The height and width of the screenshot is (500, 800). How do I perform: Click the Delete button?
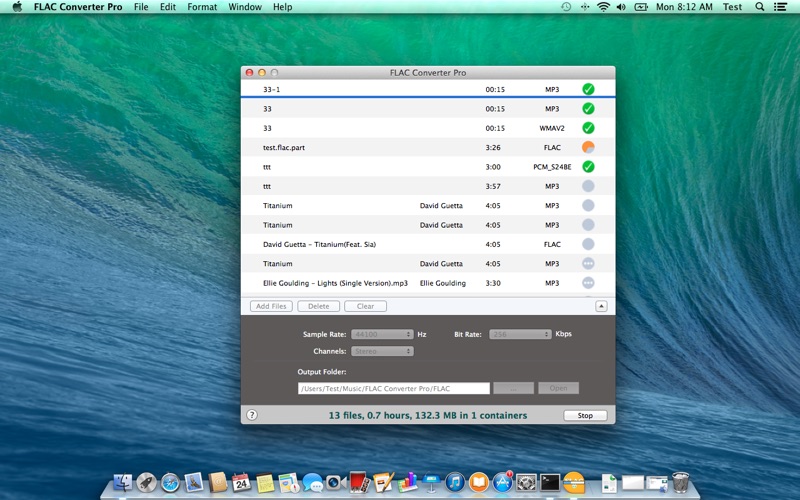tap(318, 306)
